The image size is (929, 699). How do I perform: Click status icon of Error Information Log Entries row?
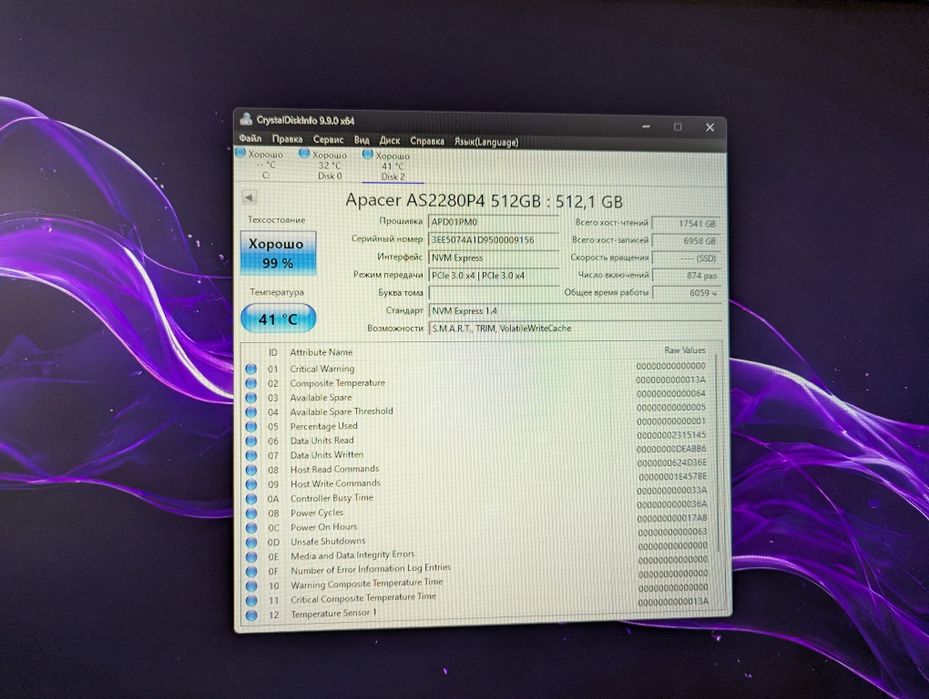point(251,572)
